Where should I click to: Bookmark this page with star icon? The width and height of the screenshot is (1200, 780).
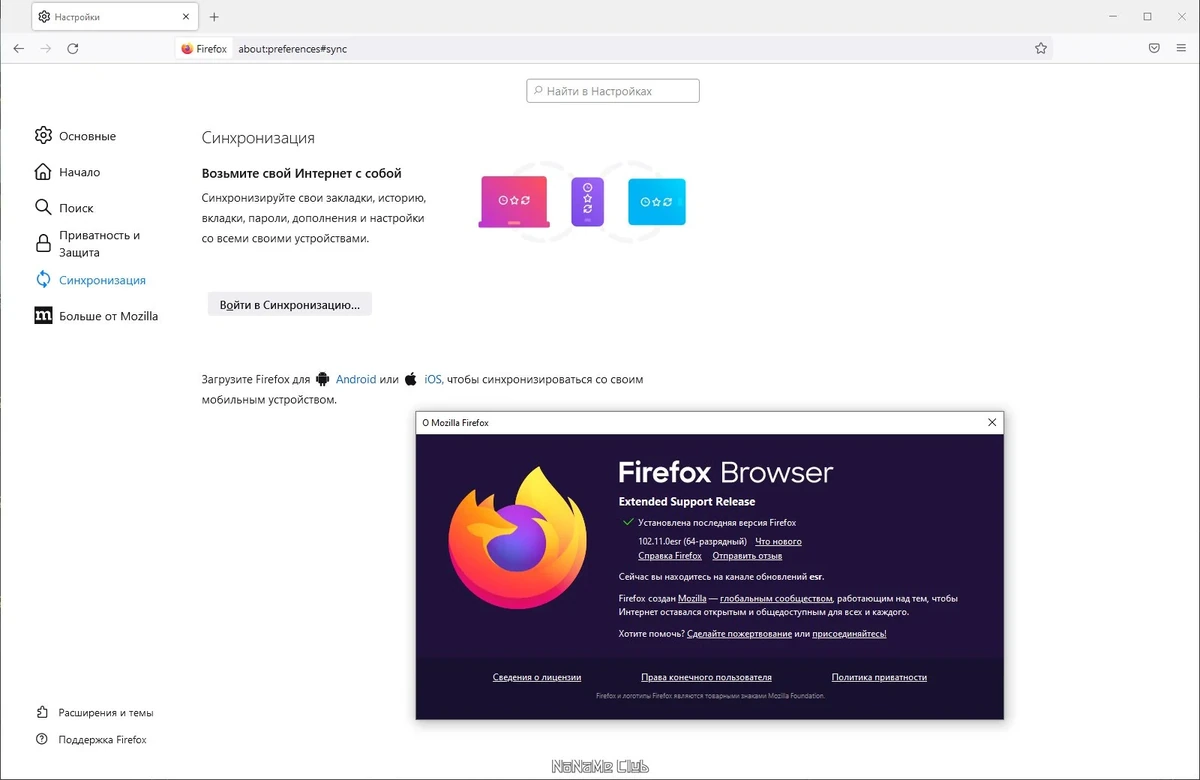(x=1041, y=48)
